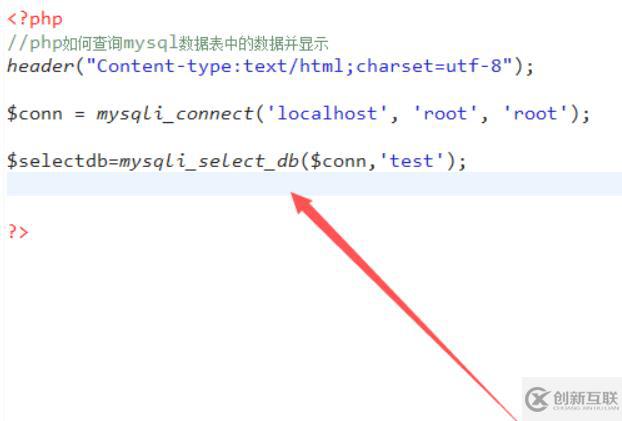Click the header function name
Screen dimensions: 622x421
(x=41, y=66)
